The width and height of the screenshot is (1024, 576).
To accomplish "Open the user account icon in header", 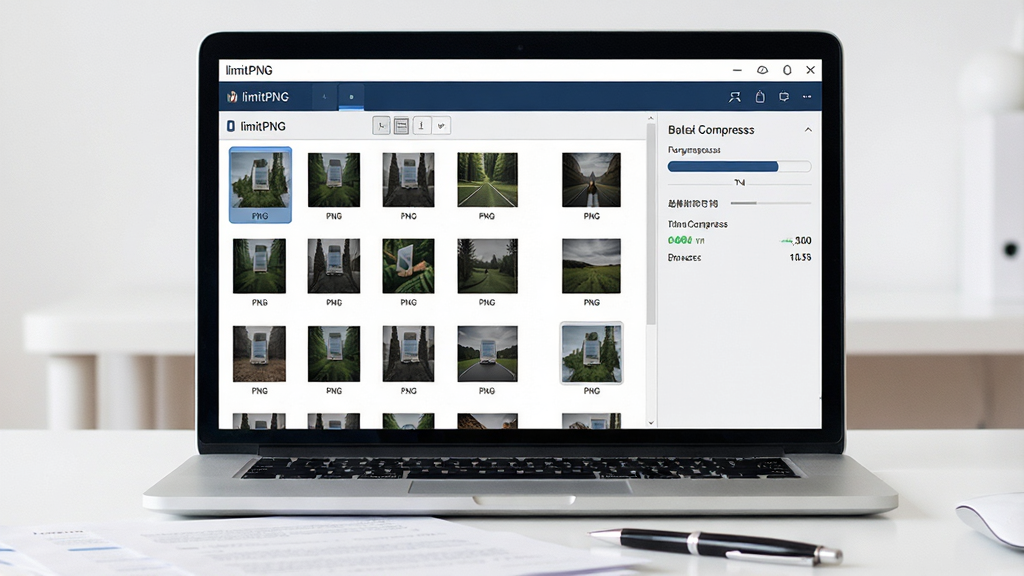I will coord(735,97).
